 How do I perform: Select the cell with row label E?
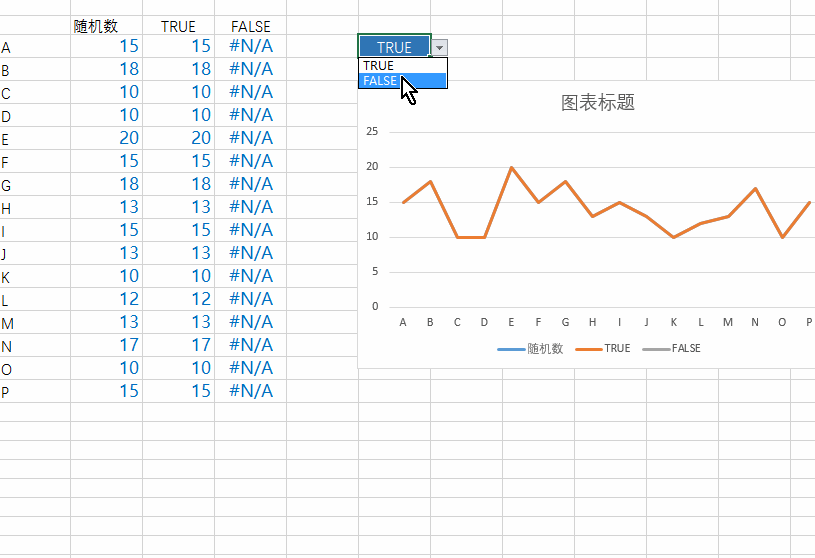(x=35, y=138)
